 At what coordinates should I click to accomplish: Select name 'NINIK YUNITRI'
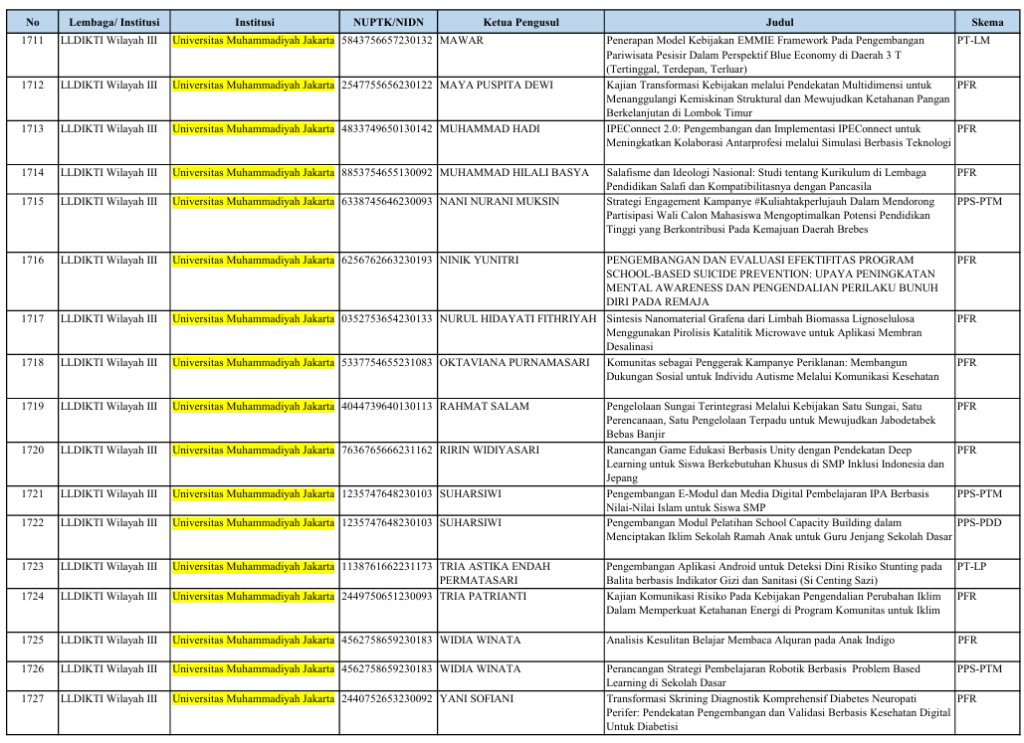pyautogui.click(x=479, y=260)
